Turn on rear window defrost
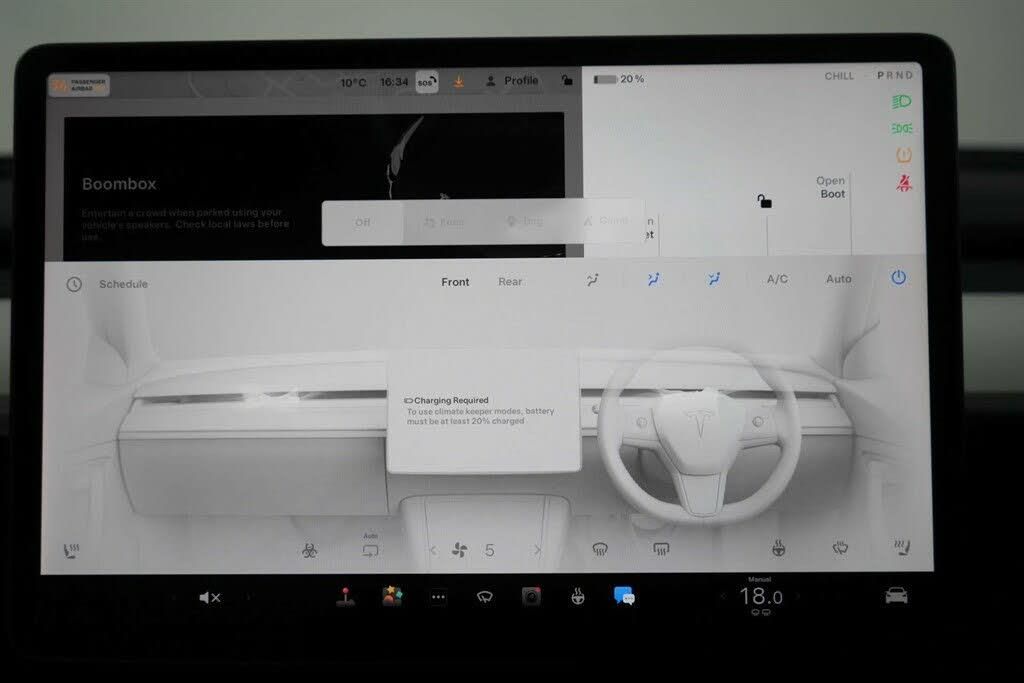Image resolution: width=1024 pixels, height=683 pixels. click(661, 549)
